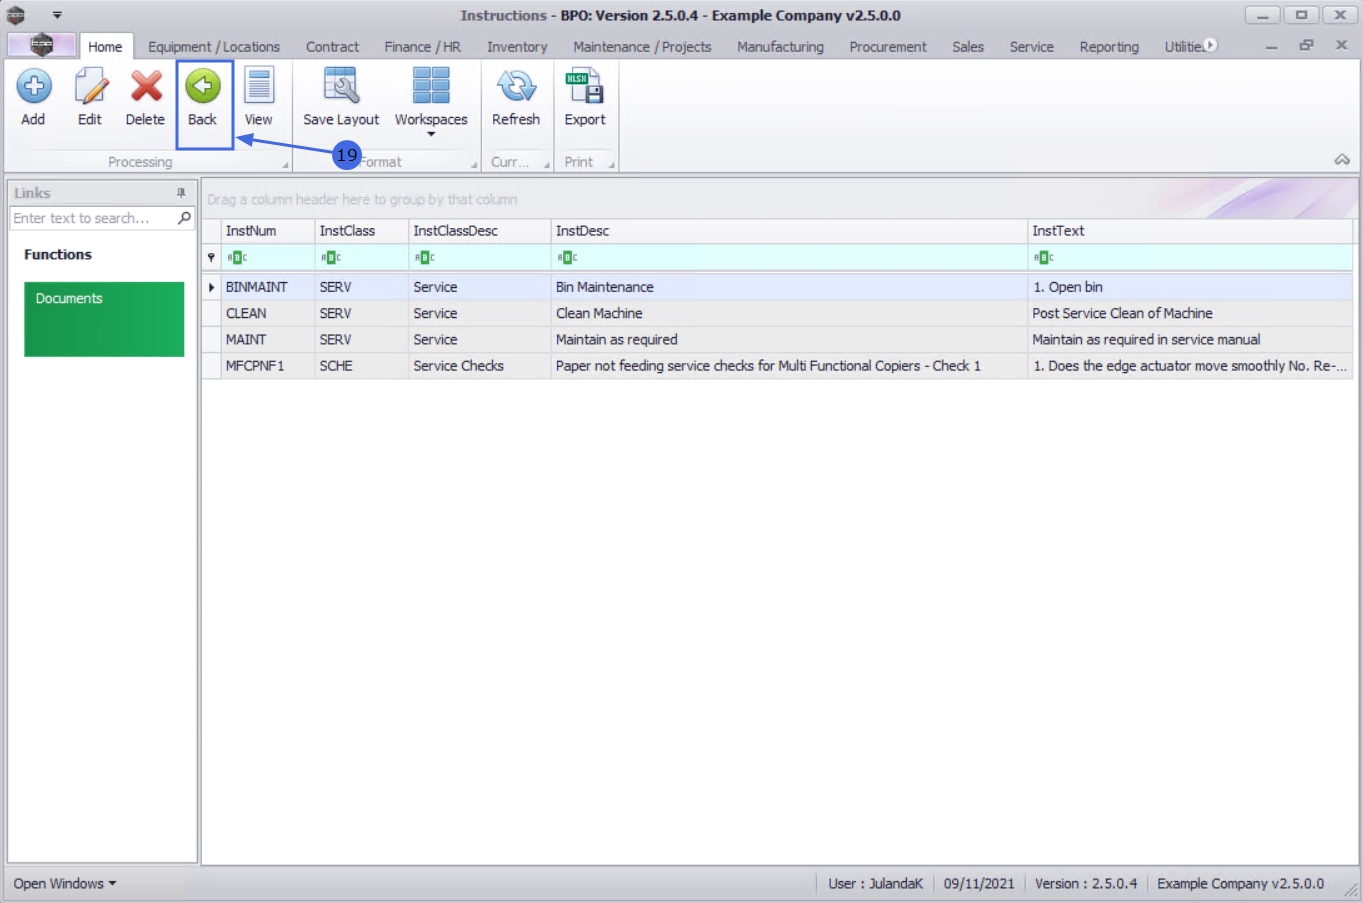The width and height of the screenshot is (1363, 903).
Task: Open the quick access toolbar dropdown arrow
Action: tap(57, 15)
